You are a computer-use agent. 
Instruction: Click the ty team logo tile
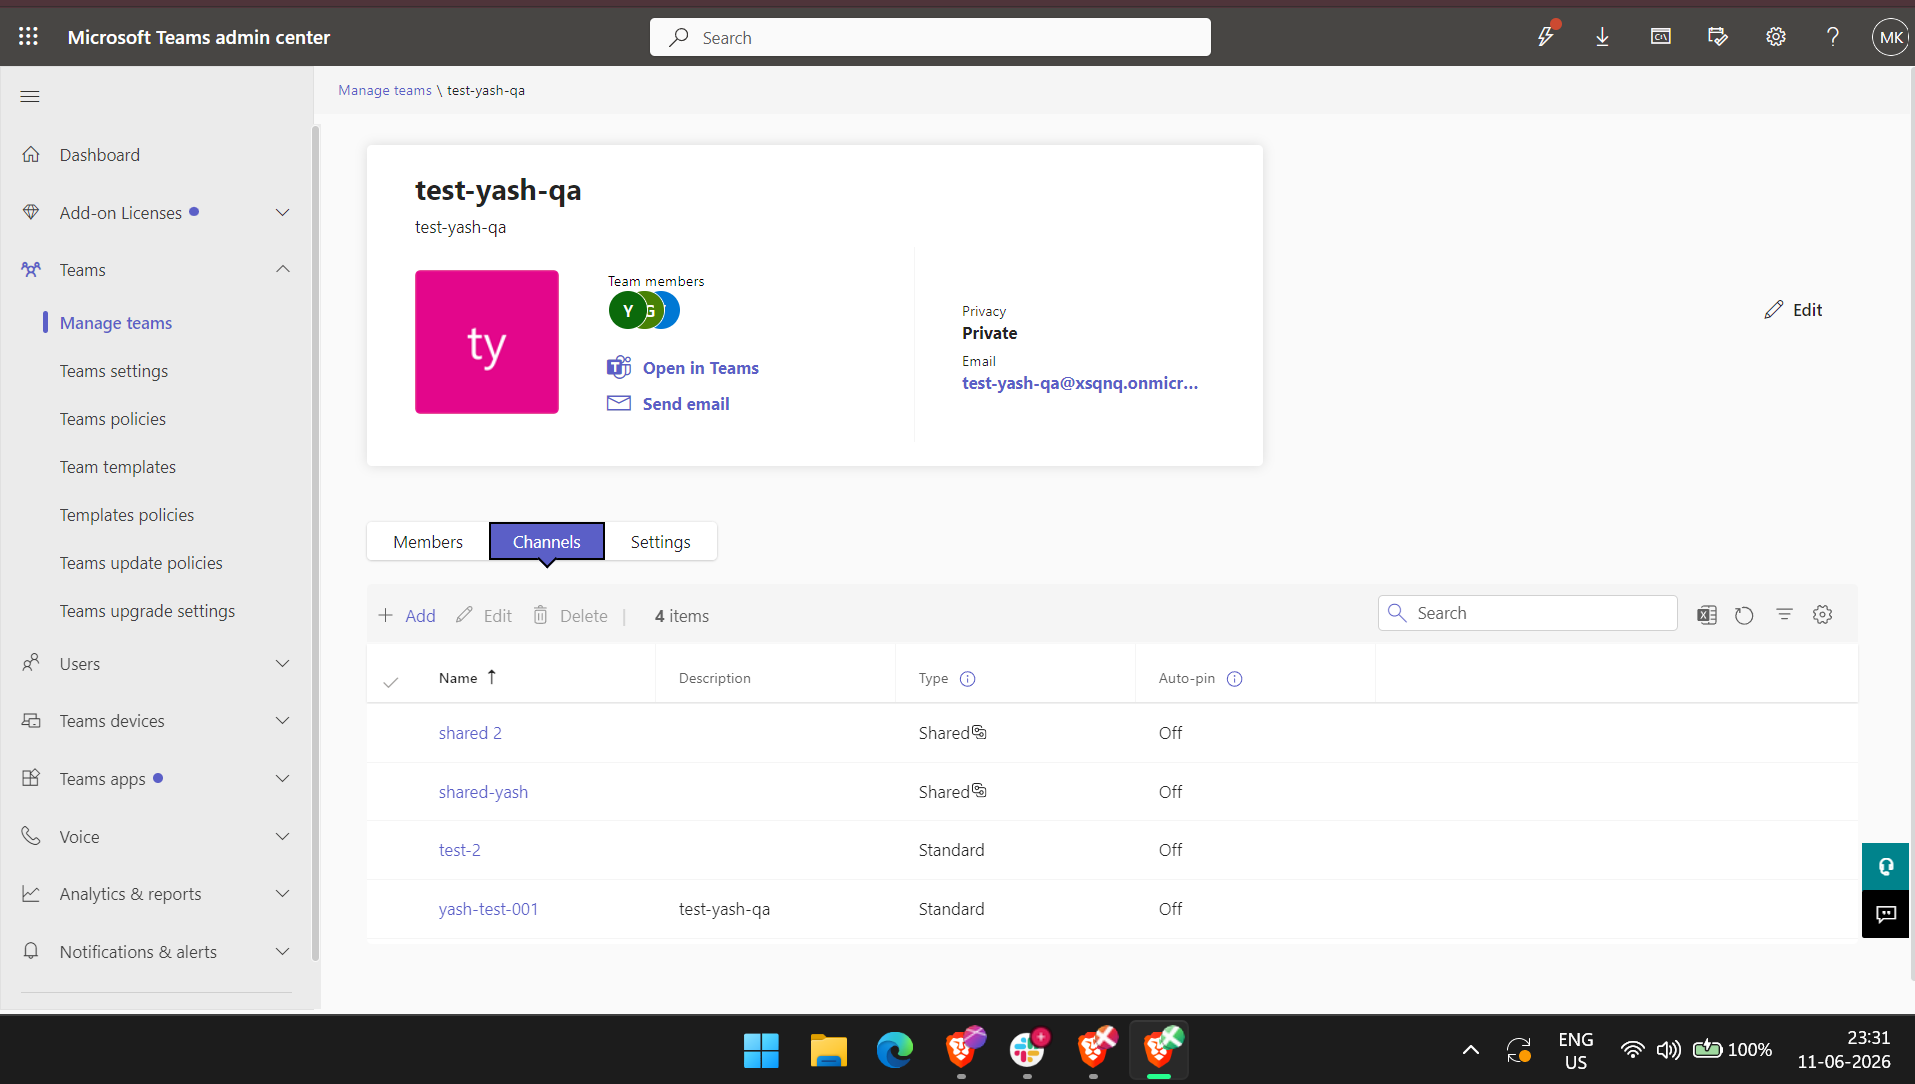pos(487,342)
